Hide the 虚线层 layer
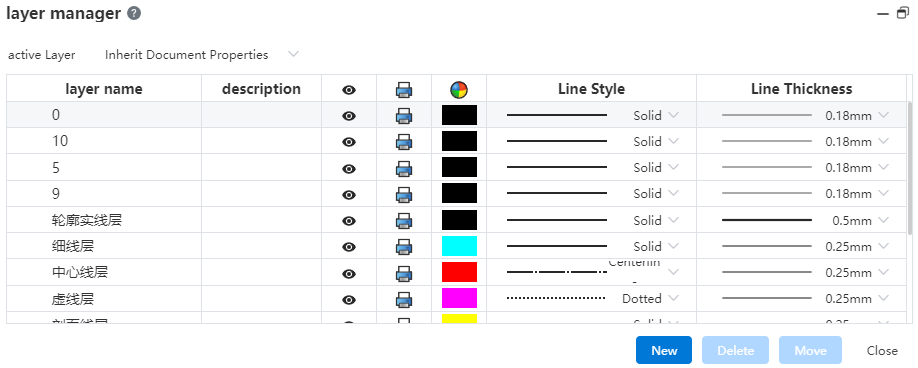Image resolution: width=918 pixels, height=368 pixels. [x=349, y=300]
